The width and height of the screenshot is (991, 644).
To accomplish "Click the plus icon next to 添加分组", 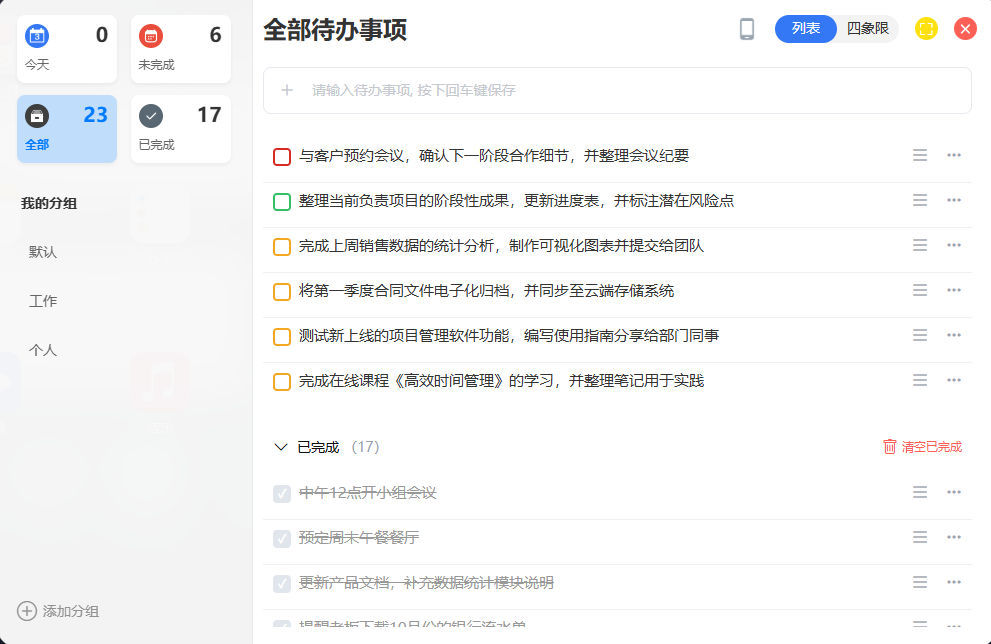I will (x=27, y=611).
